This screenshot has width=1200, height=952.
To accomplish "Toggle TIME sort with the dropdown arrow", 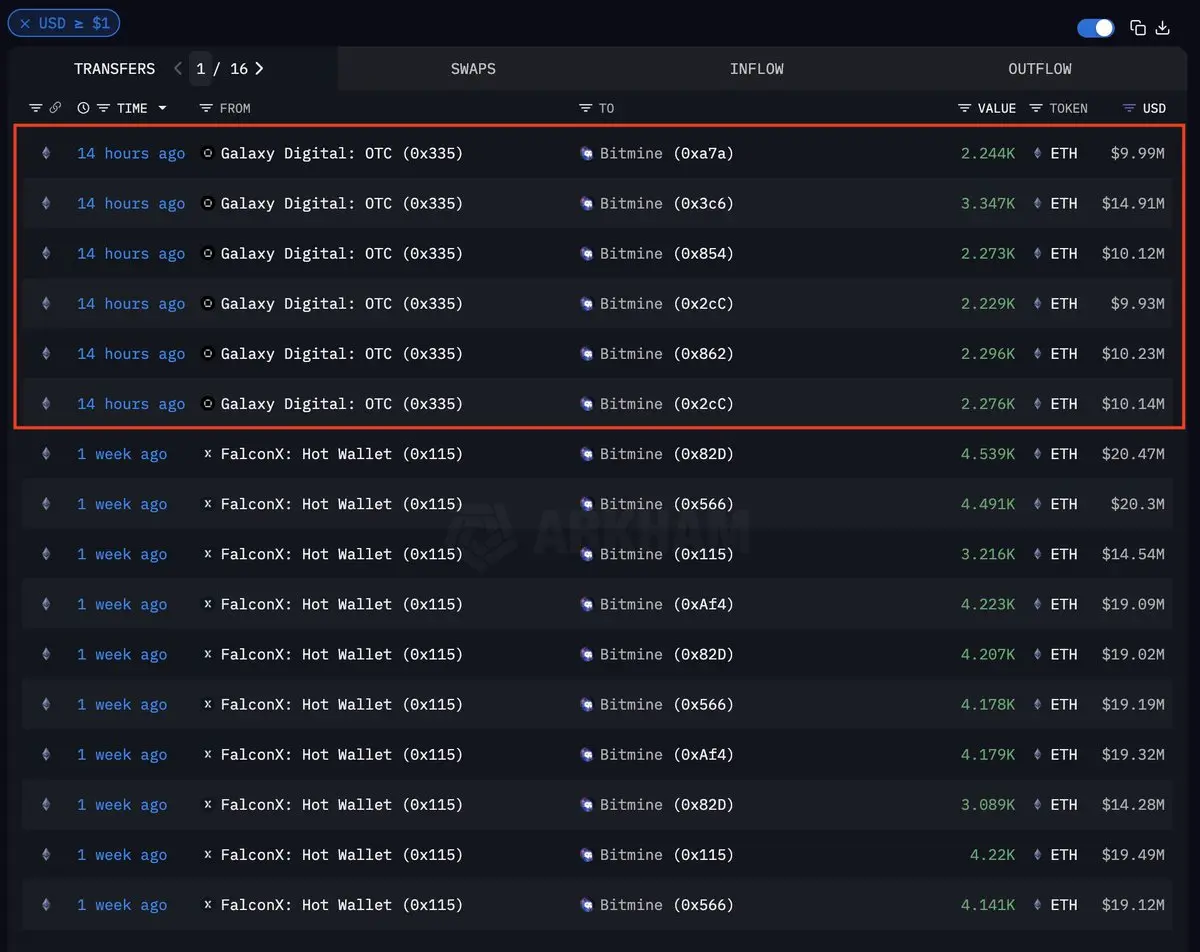I will 162,108.
